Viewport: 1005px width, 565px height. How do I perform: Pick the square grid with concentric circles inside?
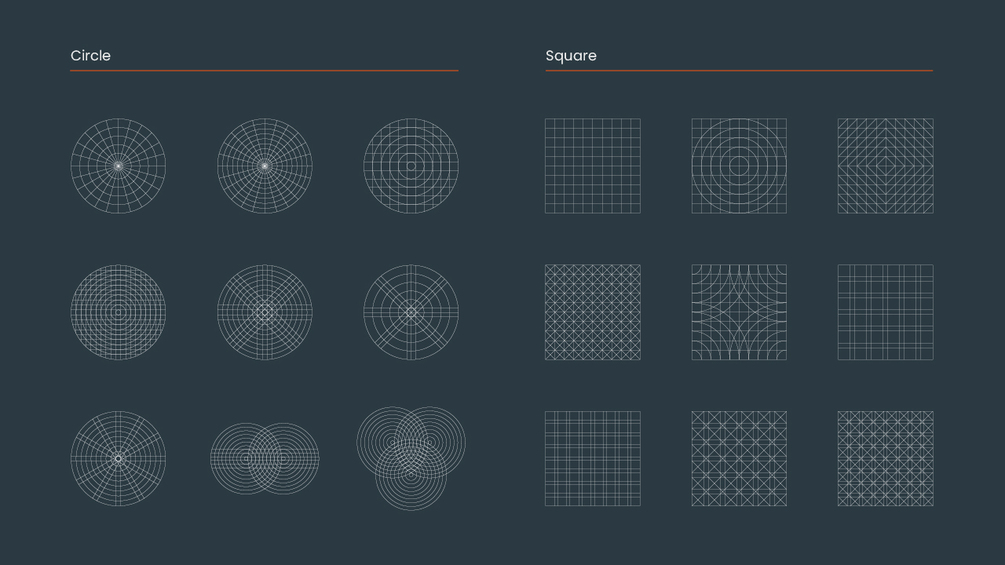click(739, 166)
